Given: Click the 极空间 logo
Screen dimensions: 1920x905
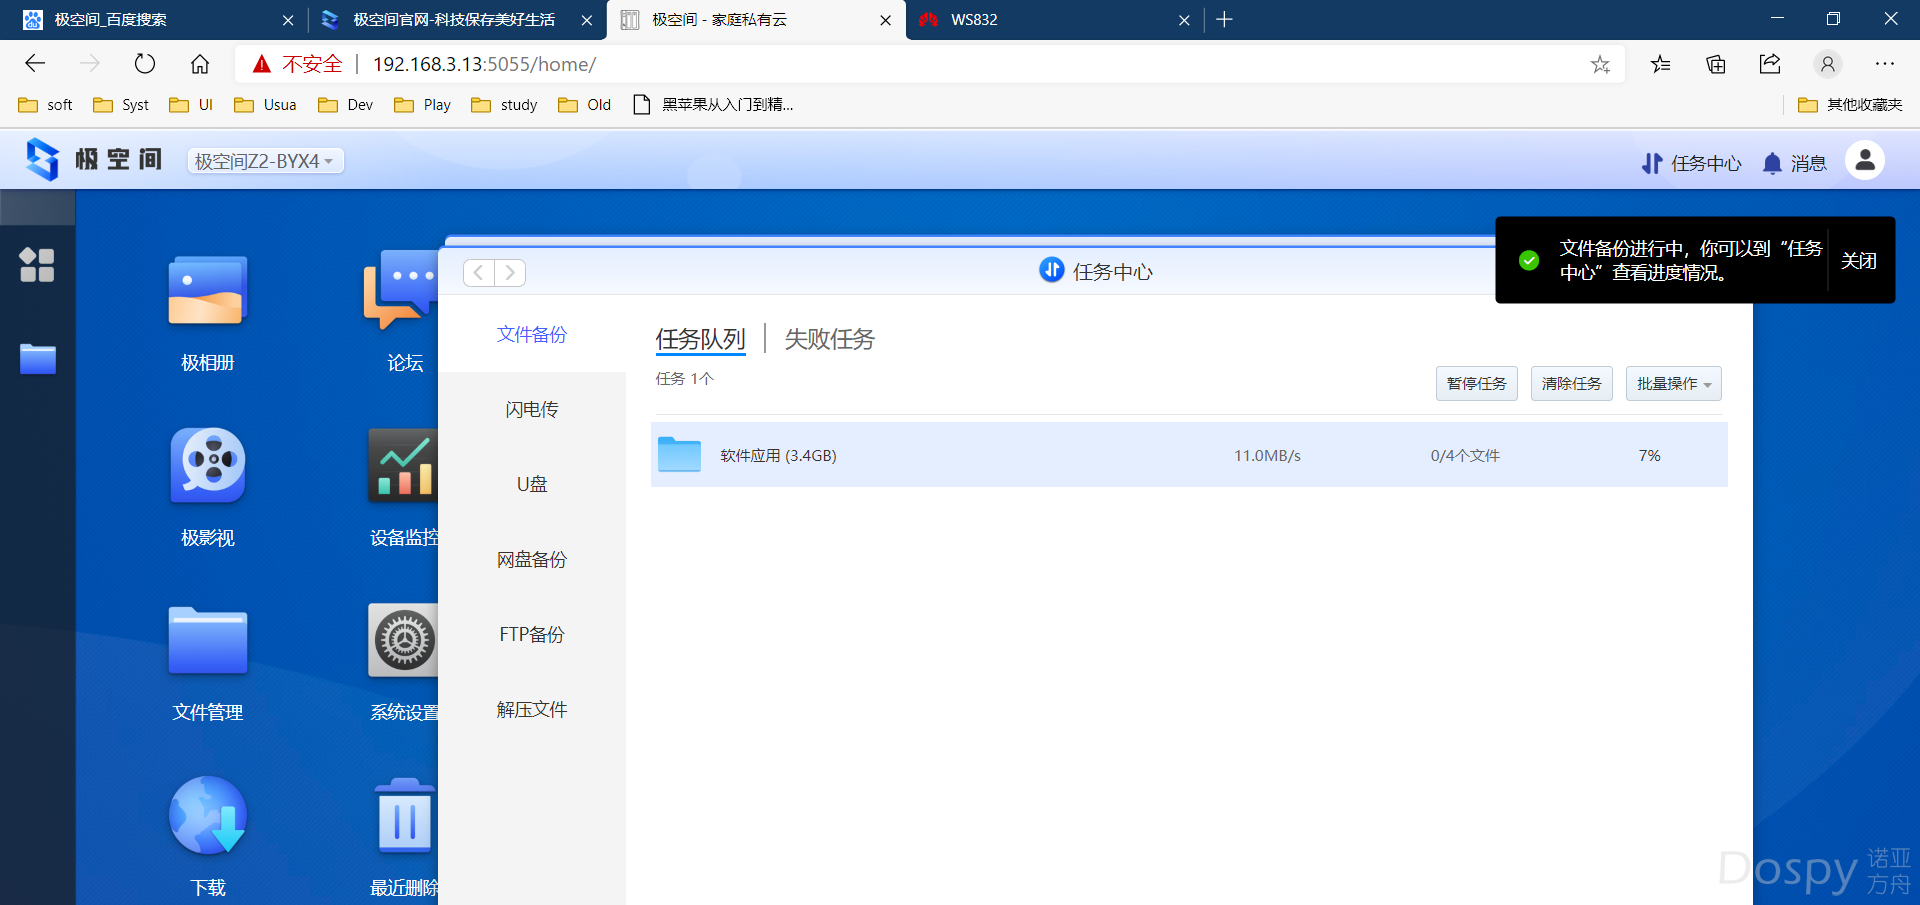Looking at the screenshot, I should click(x=93, y=160).
